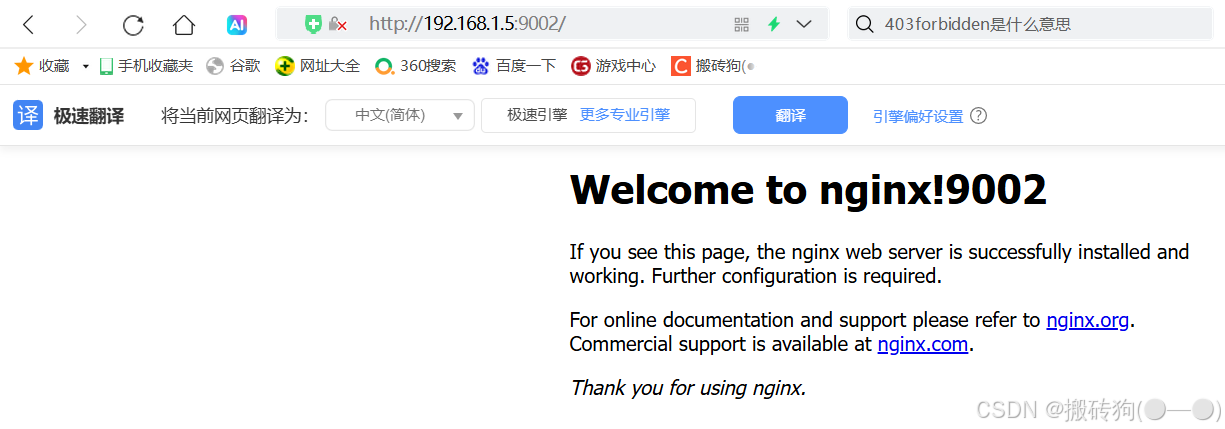Image resolution: width=1225 pixels, height=429 pixels.
Task: Click the 'Welcome to nginx!9002' heading
Action: pos(808,190)
